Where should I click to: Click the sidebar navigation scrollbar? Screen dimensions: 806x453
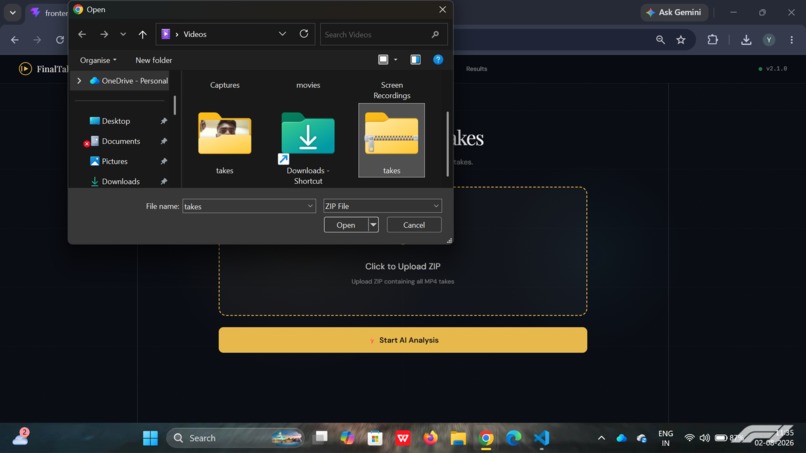tap(175, 105)
